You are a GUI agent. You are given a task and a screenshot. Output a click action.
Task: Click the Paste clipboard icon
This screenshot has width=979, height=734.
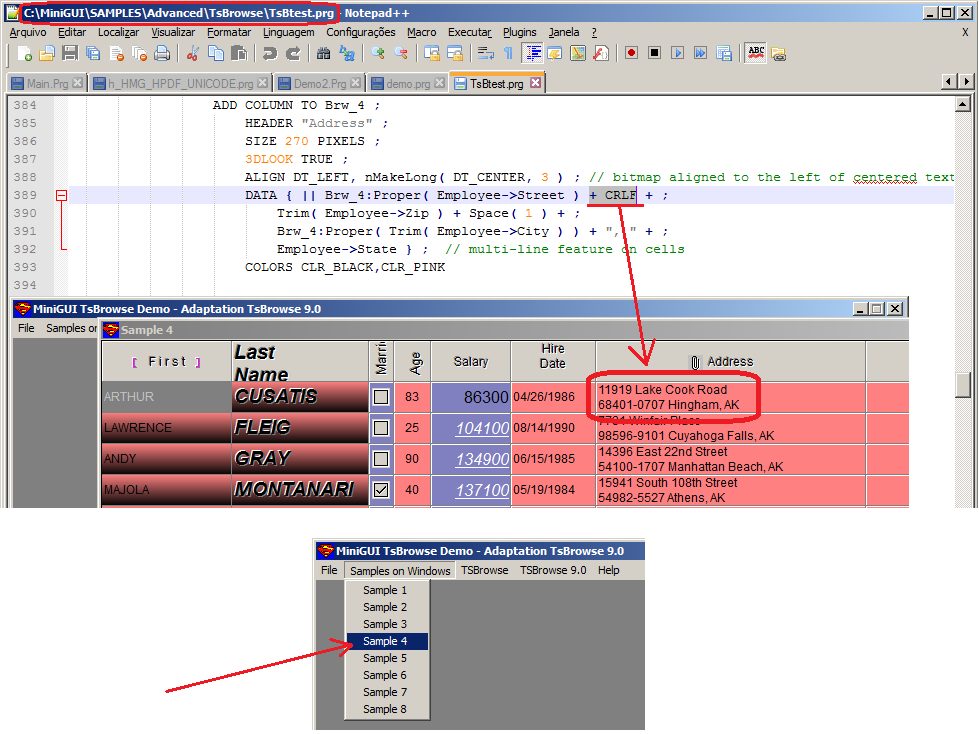239,54
